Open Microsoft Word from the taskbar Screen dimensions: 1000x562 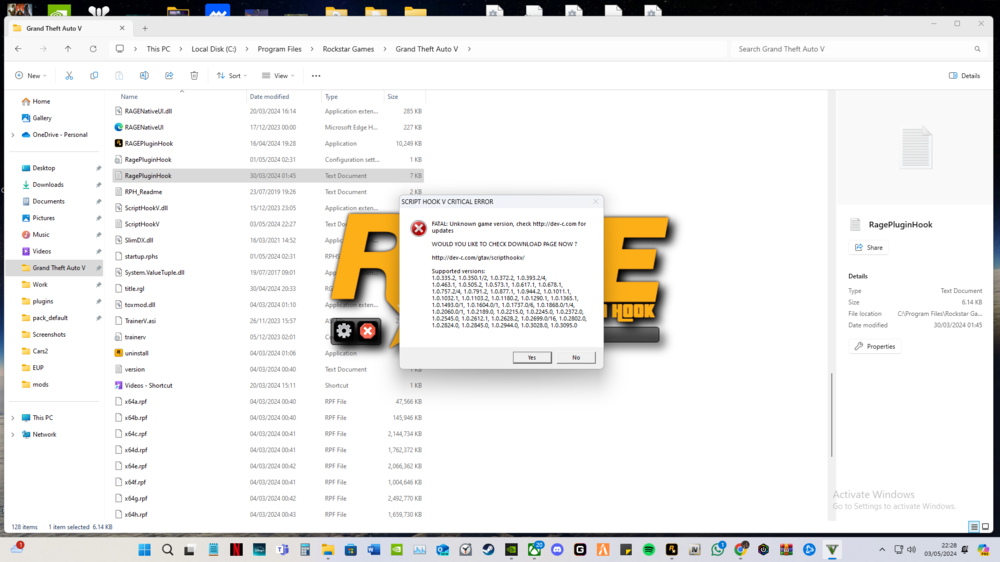click(x=374, y=549)
